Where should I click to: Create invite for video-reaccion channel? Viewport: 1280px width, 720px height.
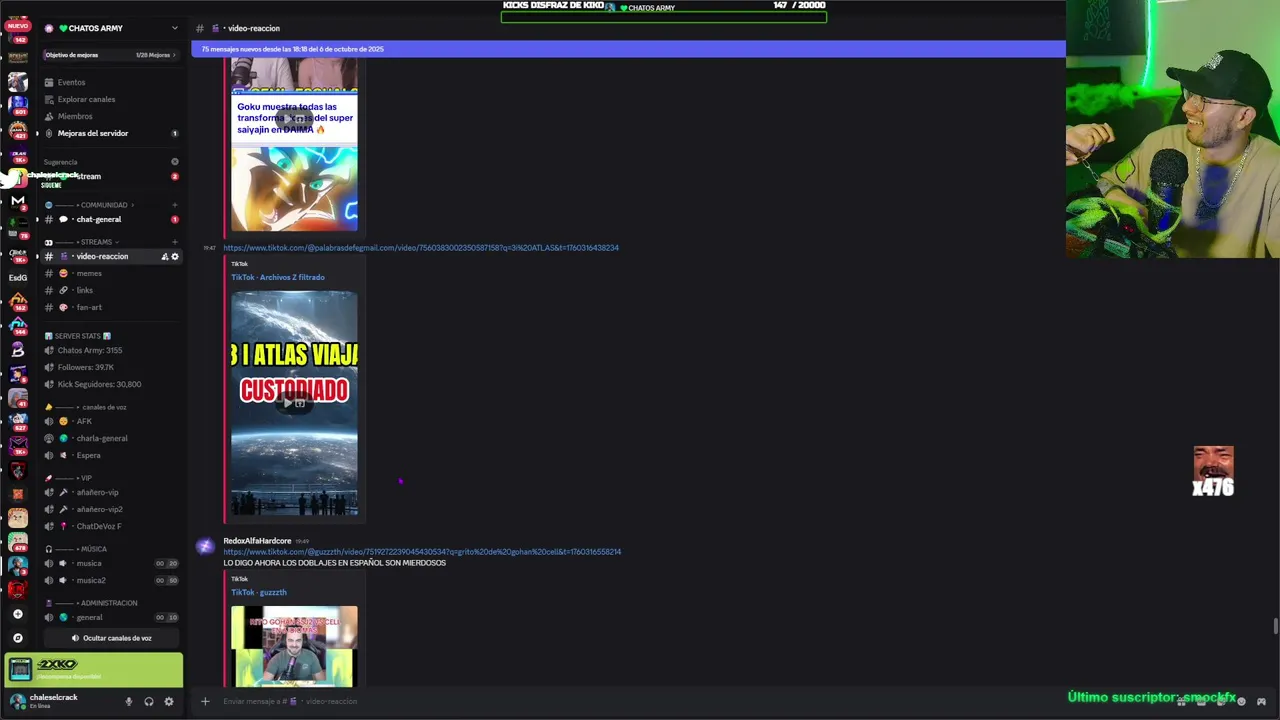pos(165,257)
